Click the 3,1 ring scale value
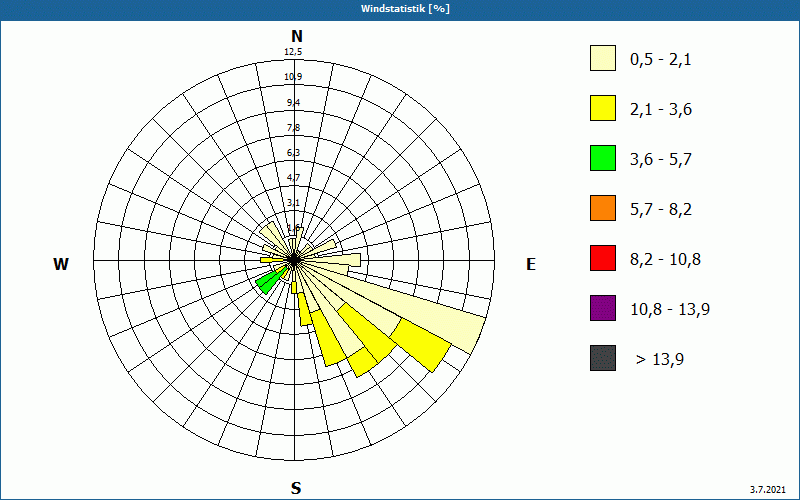Image resolution: width=800 pixels, height=500 pixels. pyautogui.click(x=293, y=203)
